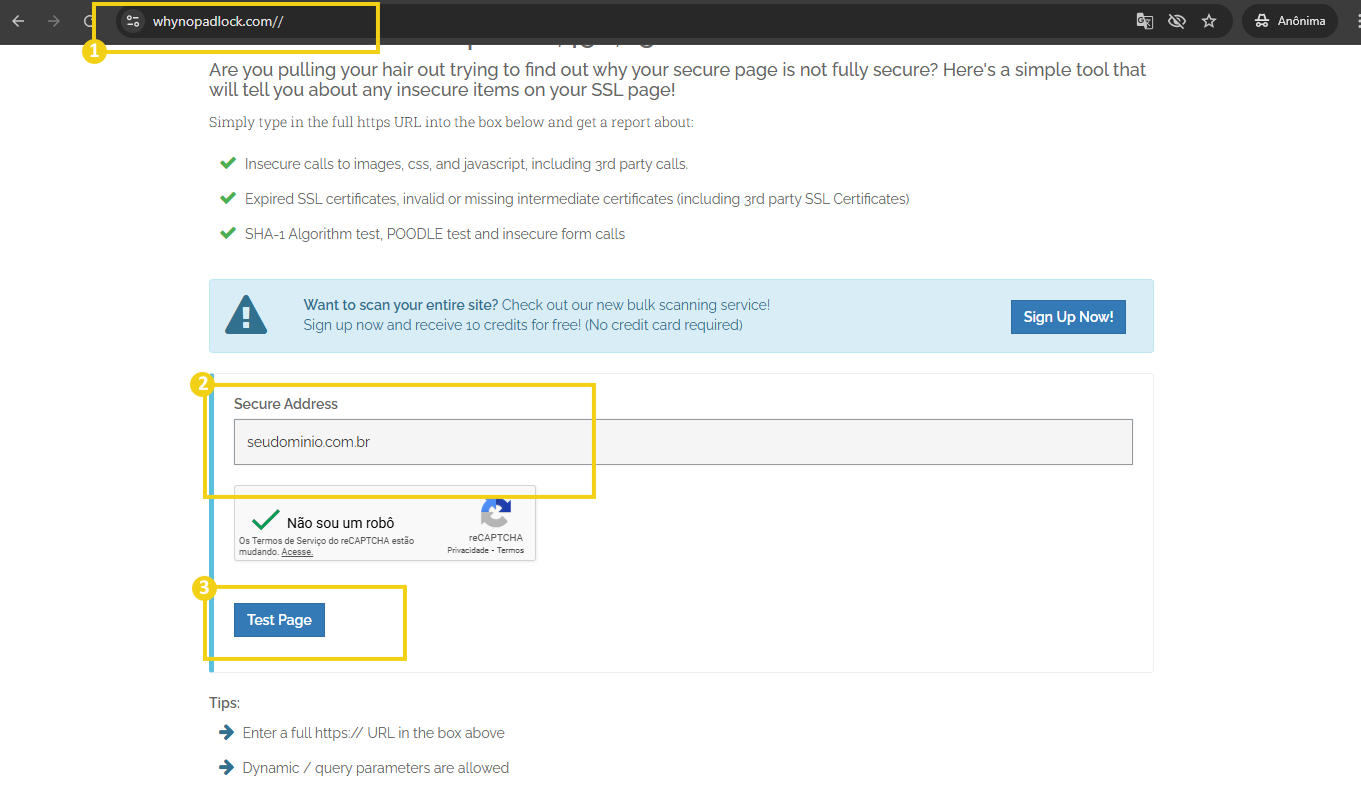This screenshot has height=792, width=1361.
Task: Click the site settings tune icon in address bar
Action: click(133, 20)
